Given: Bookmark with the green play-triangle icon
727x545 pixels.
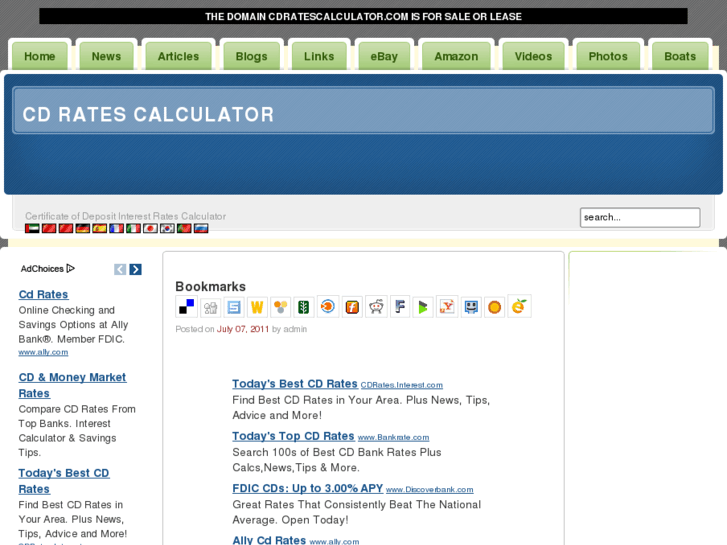Looking at the screenshot, I should click(423, 307).
